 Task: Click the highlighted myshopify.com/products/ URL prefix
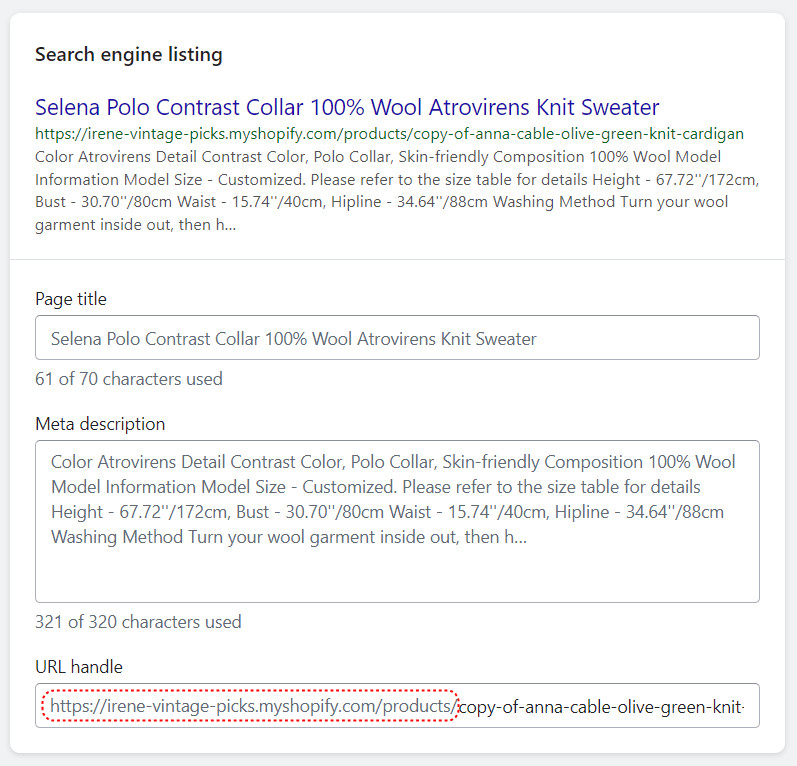tap(251, 706)
